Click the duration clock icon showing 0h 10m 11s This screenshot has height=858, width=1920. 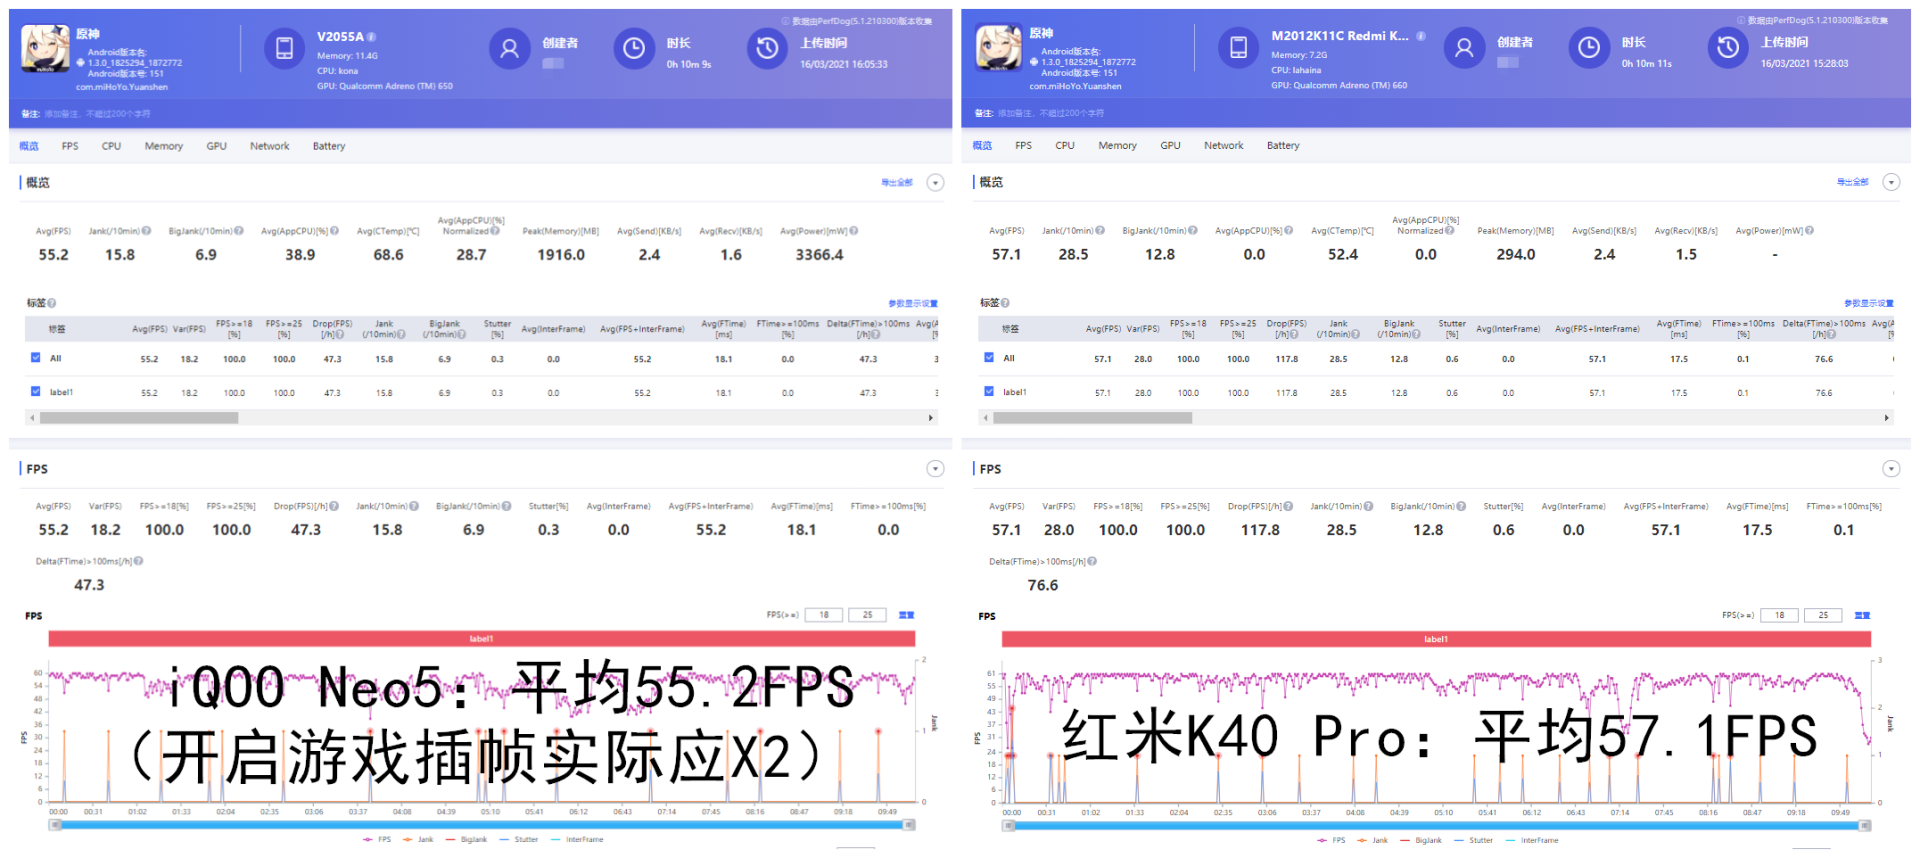click(1589, 47)
